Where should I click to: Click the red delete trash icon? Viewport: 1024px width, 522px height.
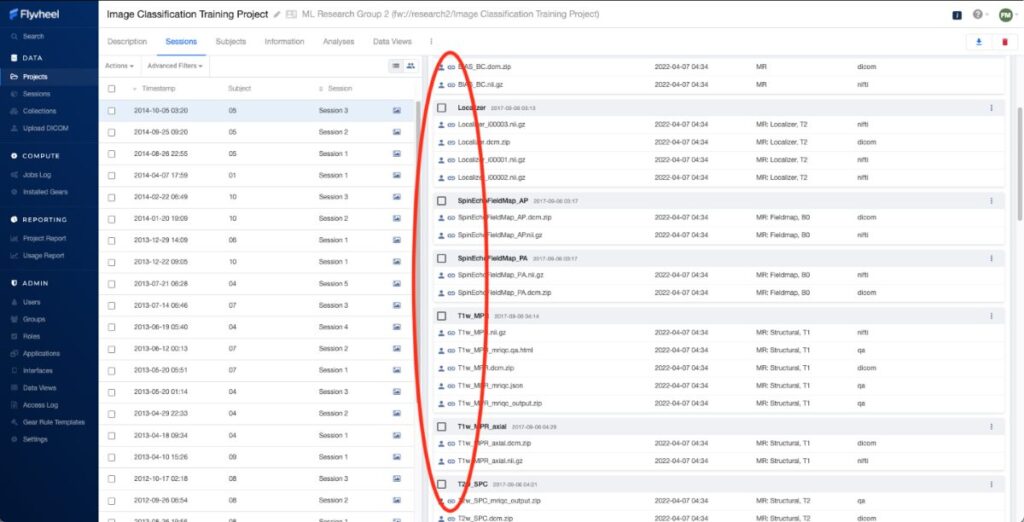coord(1004,42)
